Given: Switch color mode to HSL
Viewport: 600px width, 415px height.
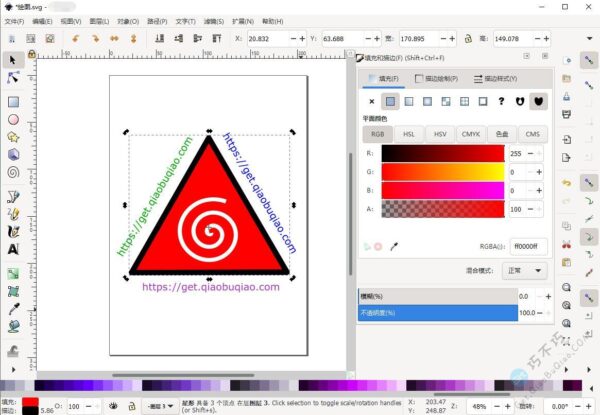Looking at the screenshot, I should pos(408,133).
